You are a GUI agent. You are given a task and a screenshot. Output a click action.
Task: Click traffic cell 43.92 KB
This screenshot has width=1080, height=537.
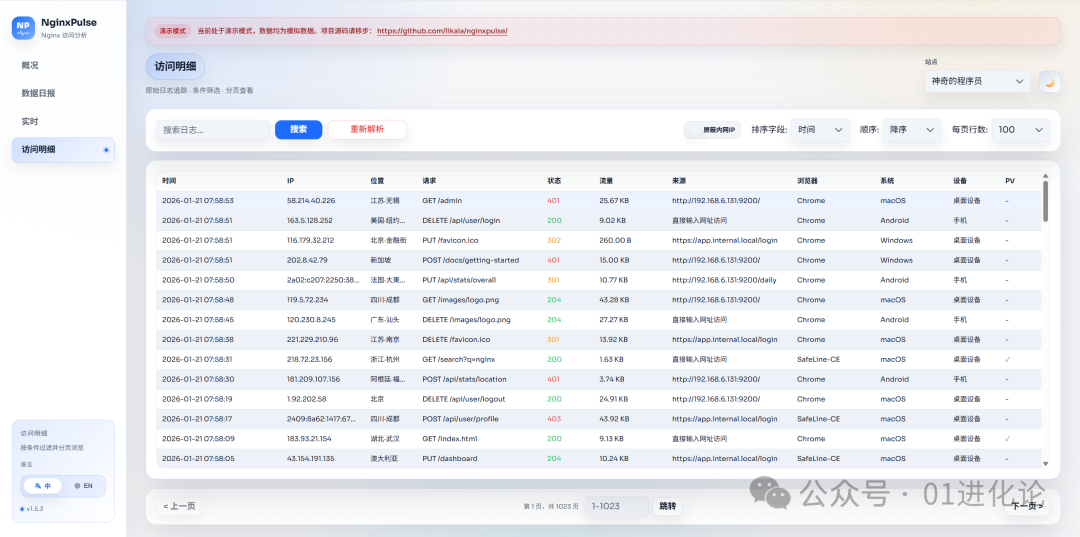pos(614,419)
